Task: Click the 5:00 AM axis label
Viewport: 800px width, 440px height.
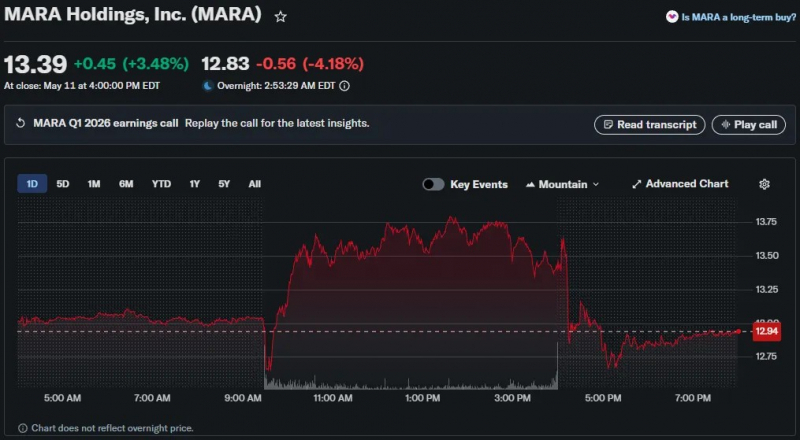Action: pyautogui.click(x=62, y=398)
